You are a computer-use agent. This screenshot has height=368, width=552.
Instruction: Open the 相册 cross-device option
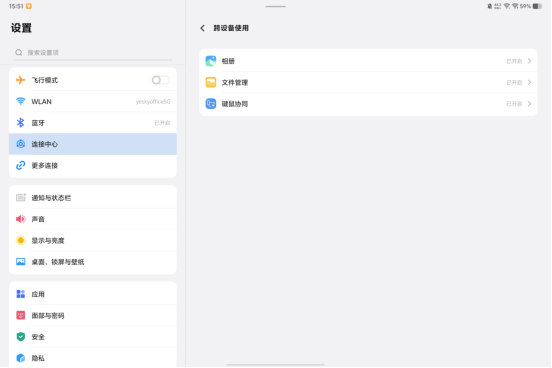point(368,61)
